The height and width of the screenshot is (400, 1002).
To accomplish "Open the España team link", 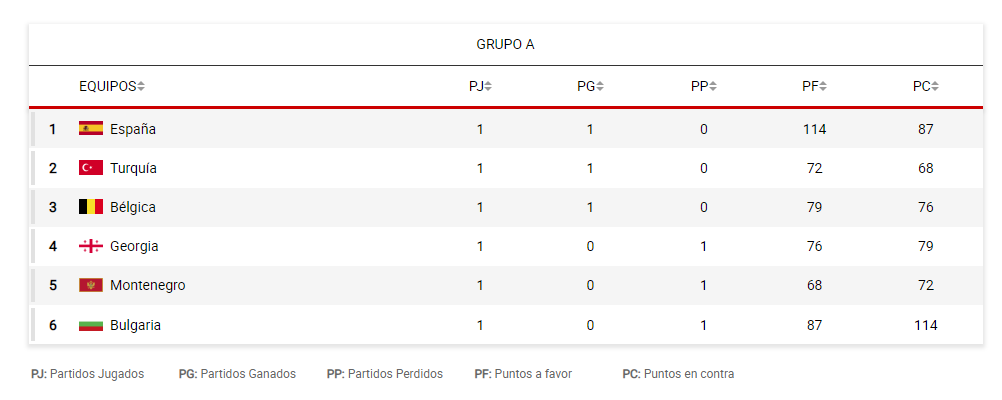I will [x=133, y=129].
